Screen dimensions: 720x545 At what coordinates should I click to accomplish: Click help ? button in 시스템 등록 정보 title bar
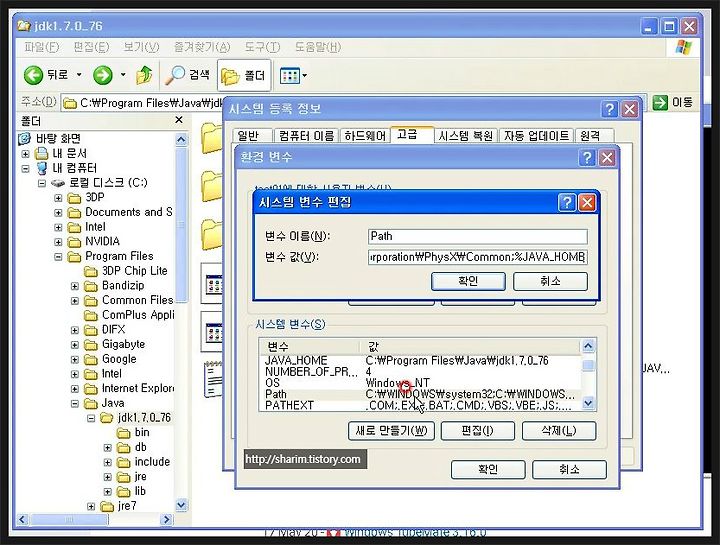[x=609, y=109]
